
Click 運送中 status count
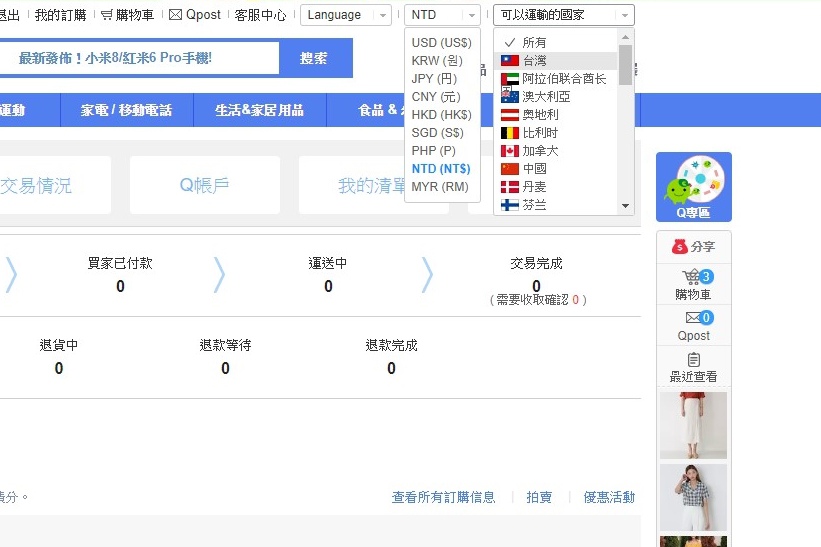[x=328, y=286]
